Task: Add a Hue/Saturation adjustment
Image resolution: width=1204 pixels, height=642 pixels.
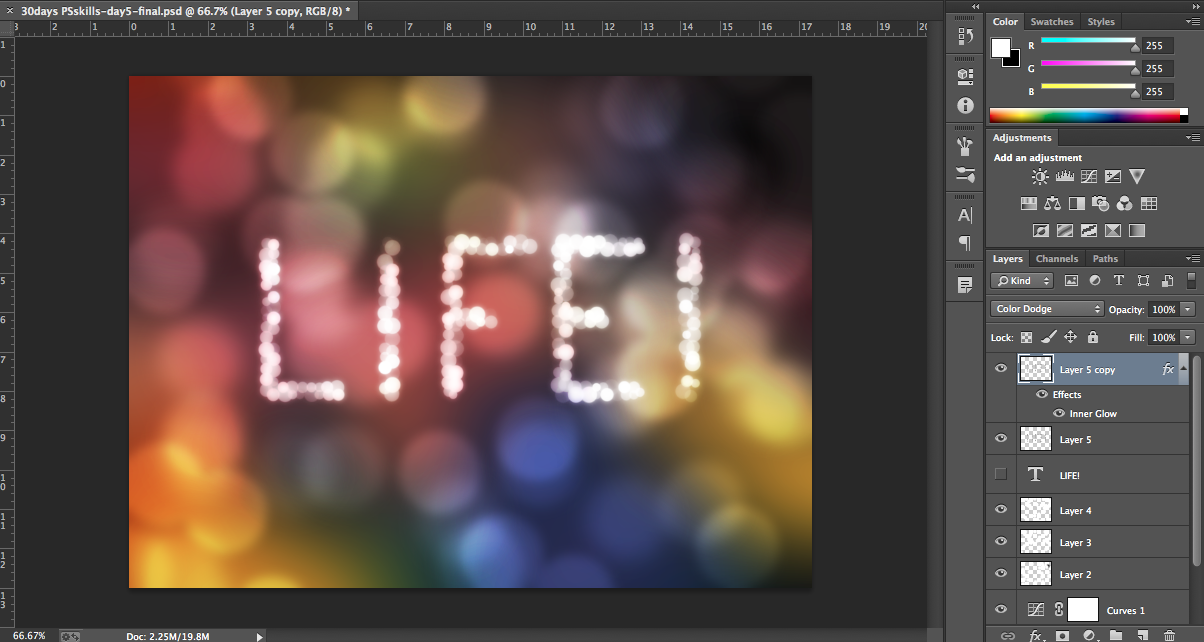Action: click(1028, 204)
